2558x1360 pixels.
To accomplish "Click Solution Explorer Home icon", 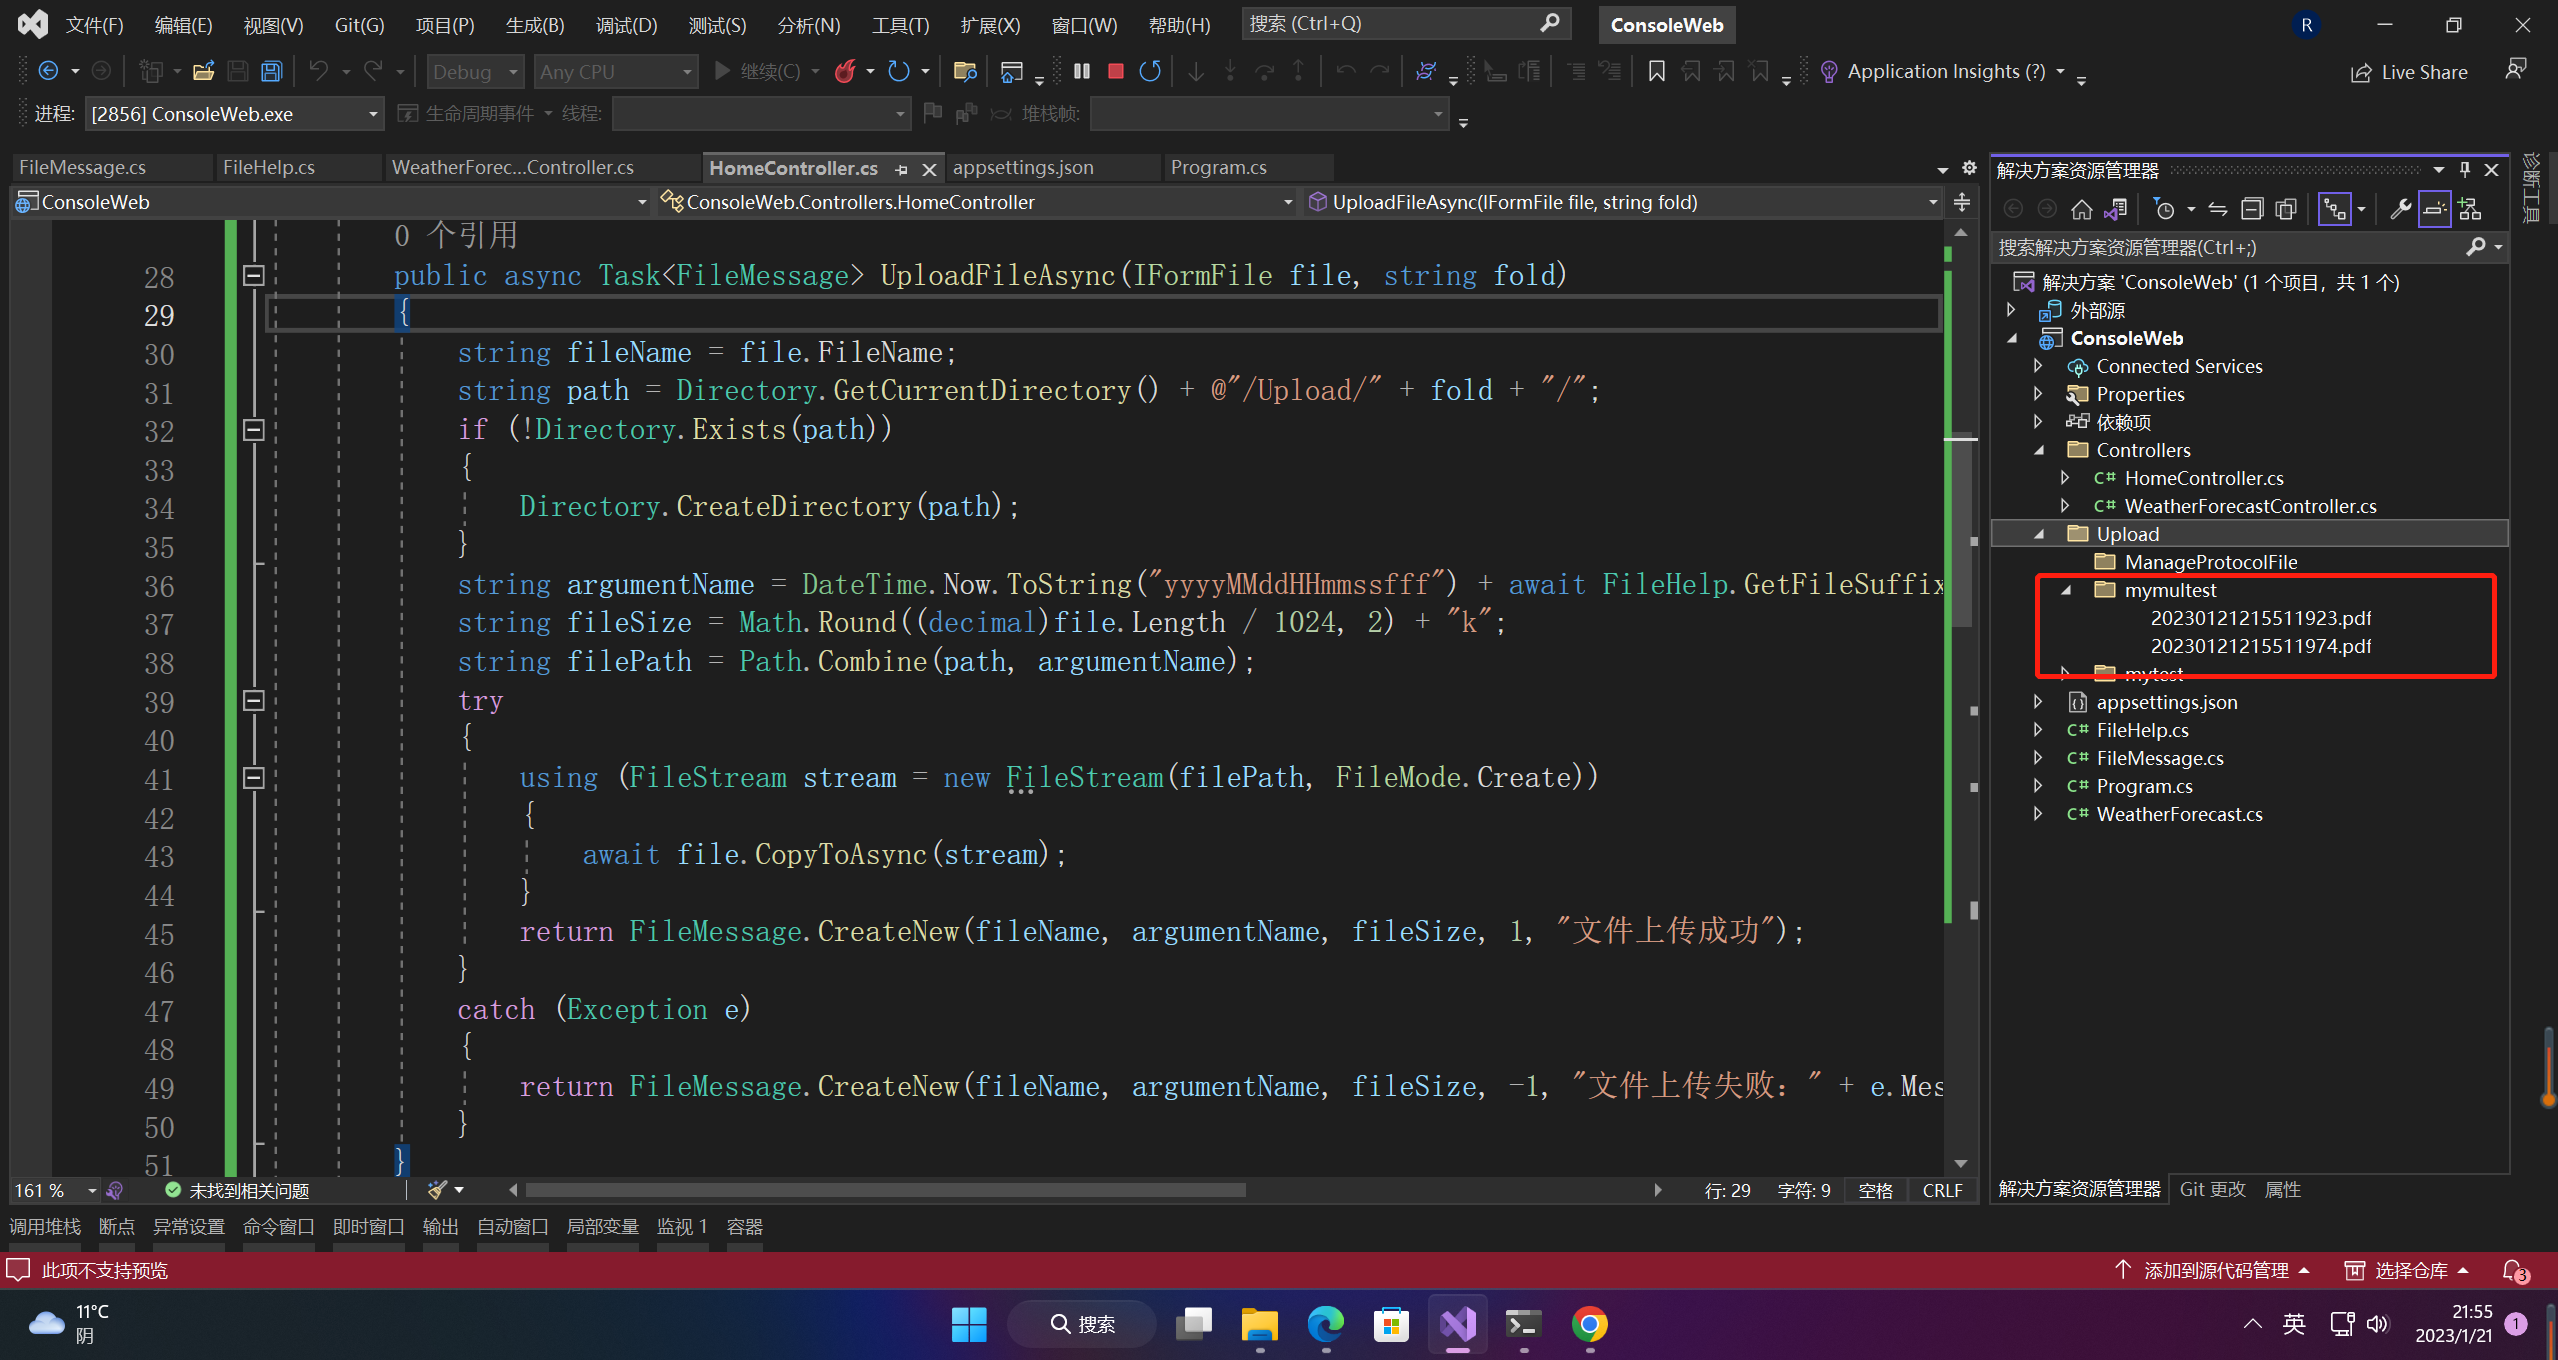I will 2082,209.
